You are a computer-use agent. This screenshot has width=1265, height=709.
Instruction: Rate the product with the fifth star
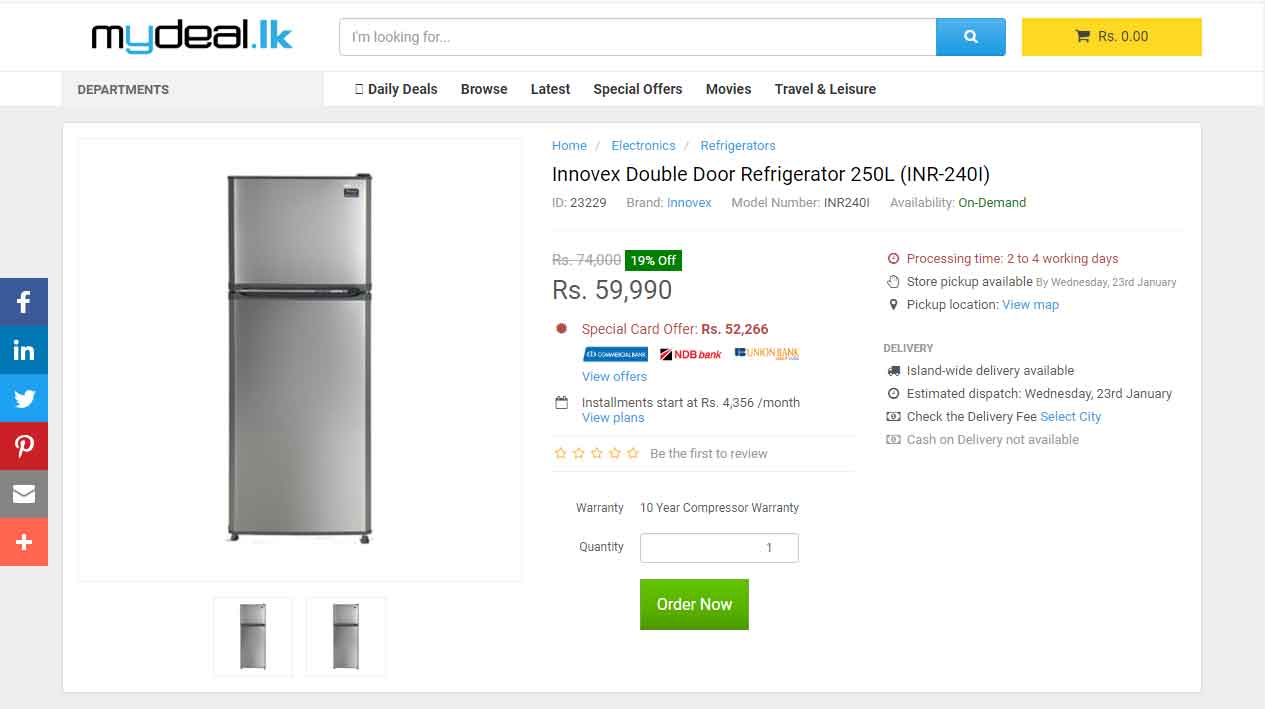(633, 453)
